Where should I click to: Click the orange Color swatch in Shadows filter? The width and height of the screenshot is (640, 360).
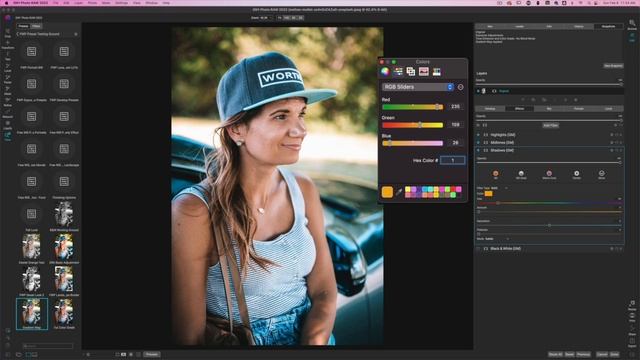click(488, 193)
